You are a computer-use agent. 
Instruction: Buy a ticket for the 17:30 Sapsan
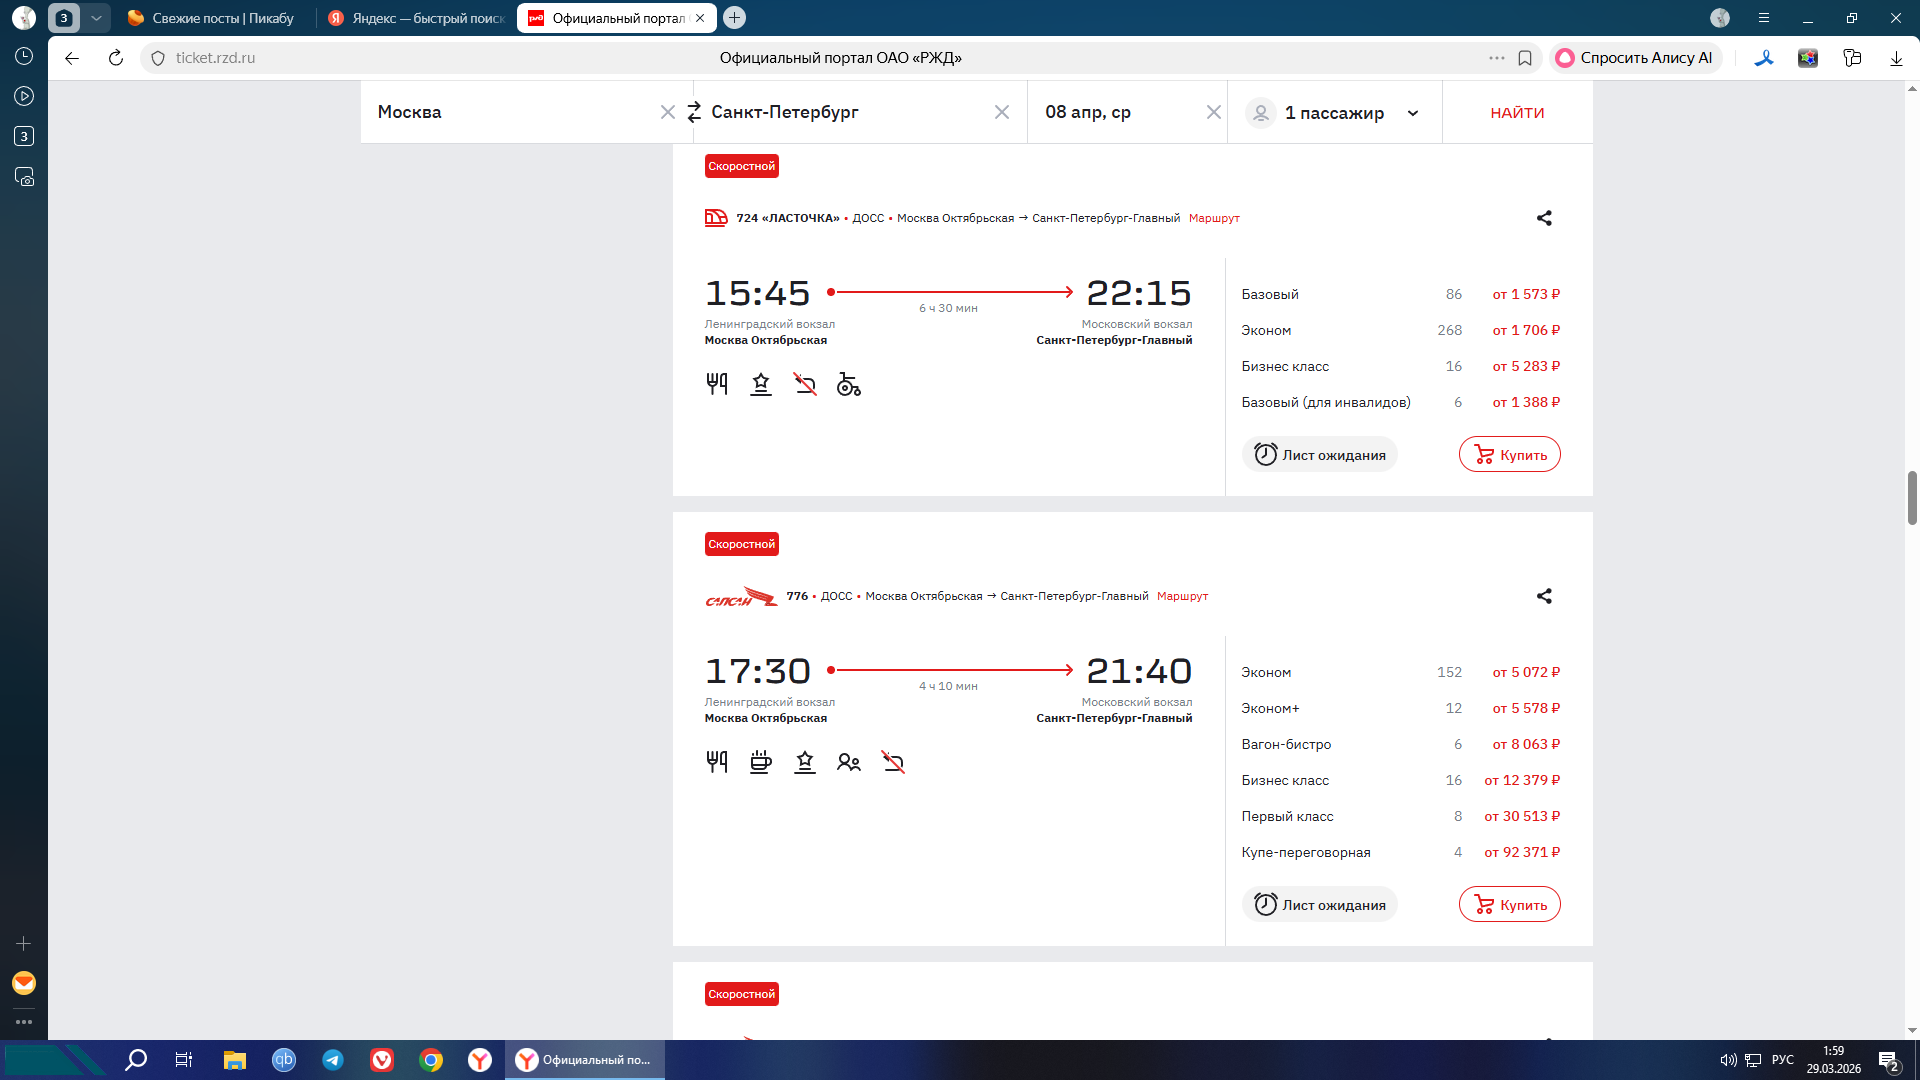1510,904
